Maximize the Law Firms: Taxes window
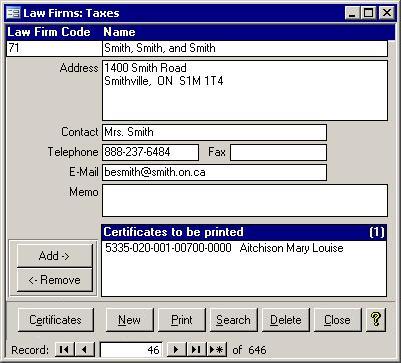Image resolution: width=401 pixels, height=363 pixels. (369, 13)
